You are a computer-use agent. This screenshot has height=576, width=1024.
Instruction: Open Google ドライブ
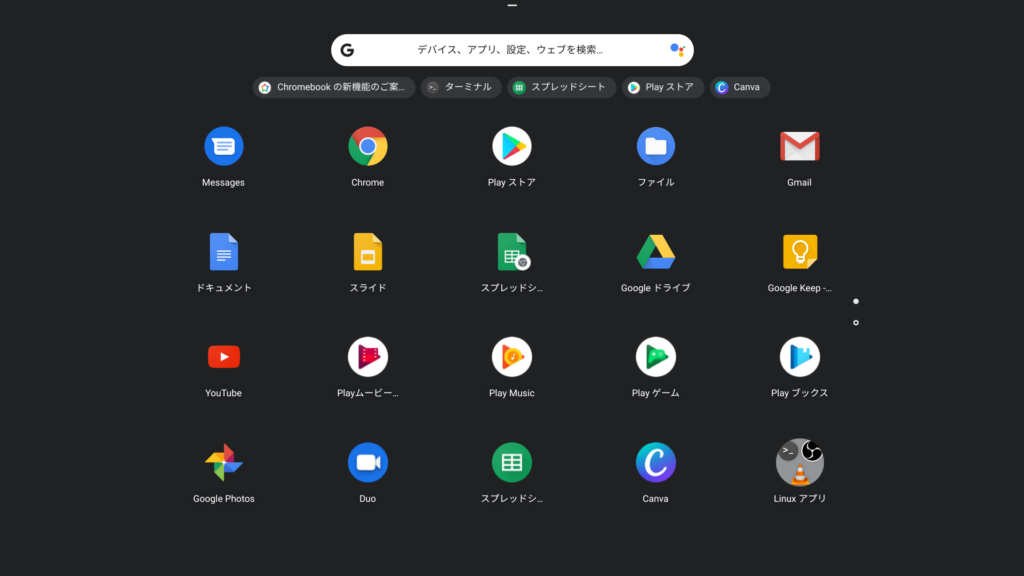(656, 251)
